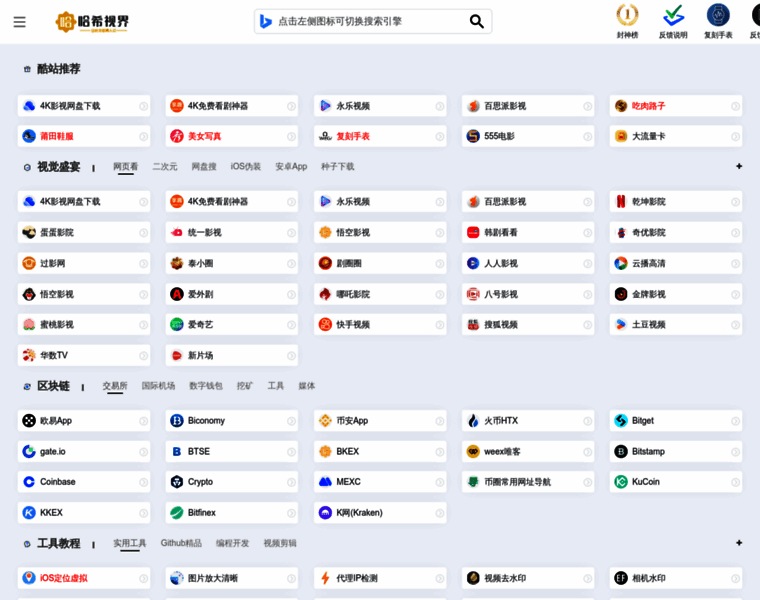
Task: Open the 韩剧看看 link
Action: [528, 233]
